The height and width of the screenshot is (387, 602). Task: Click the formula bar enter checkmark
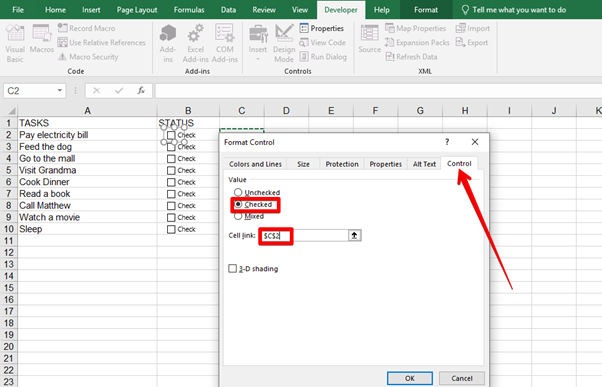pyautogui.click(x=119, y=91)
